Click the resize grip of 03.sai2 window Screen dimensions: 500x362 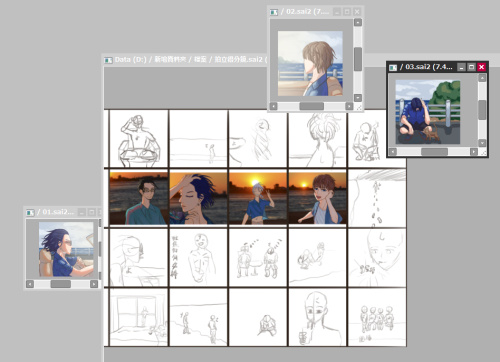pyautogui.click(x=483, y=152)
